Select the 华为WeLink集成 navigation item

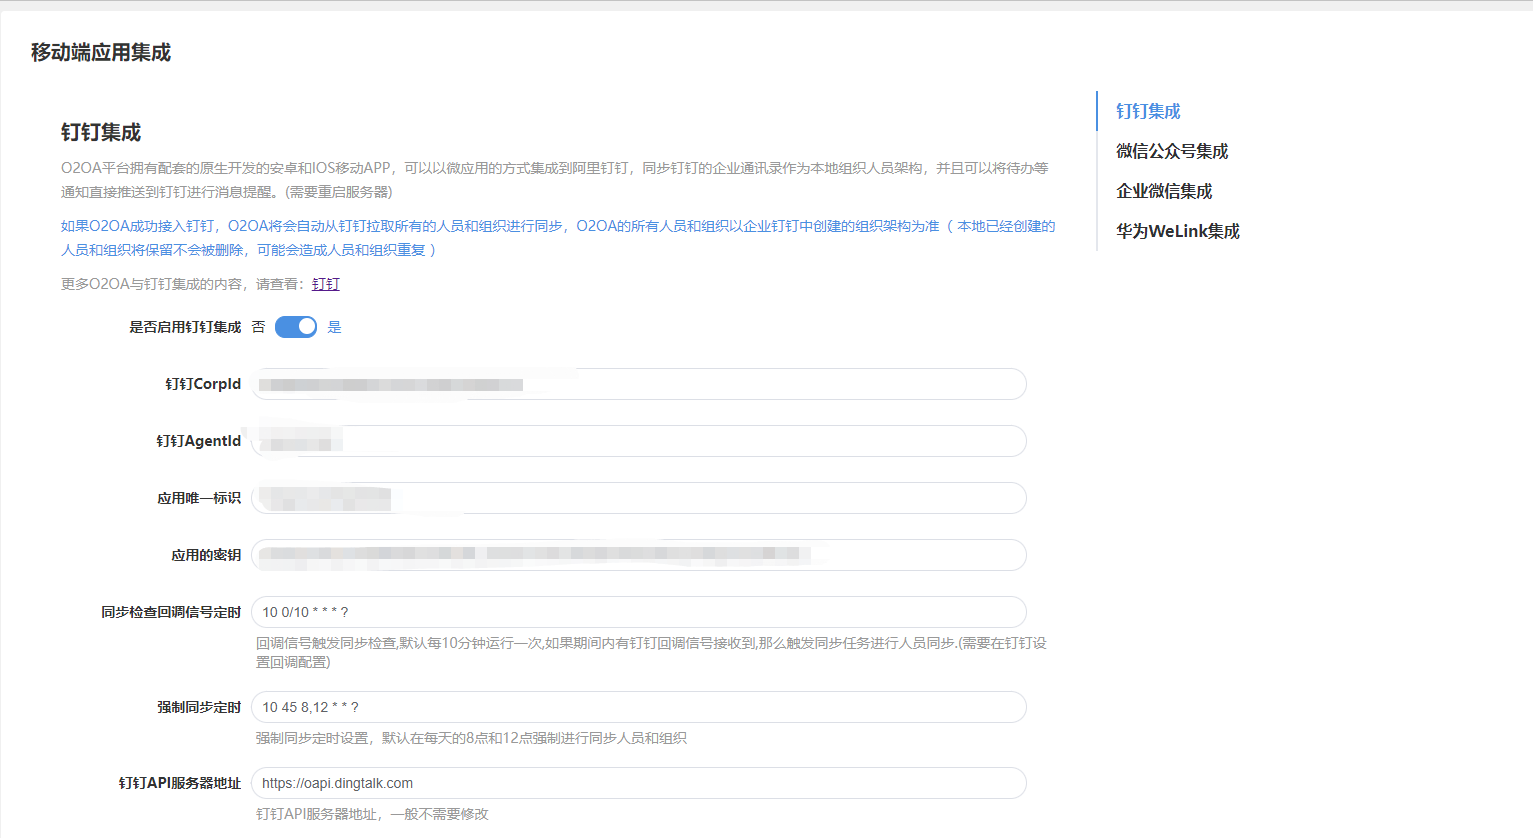point(1178,230)
